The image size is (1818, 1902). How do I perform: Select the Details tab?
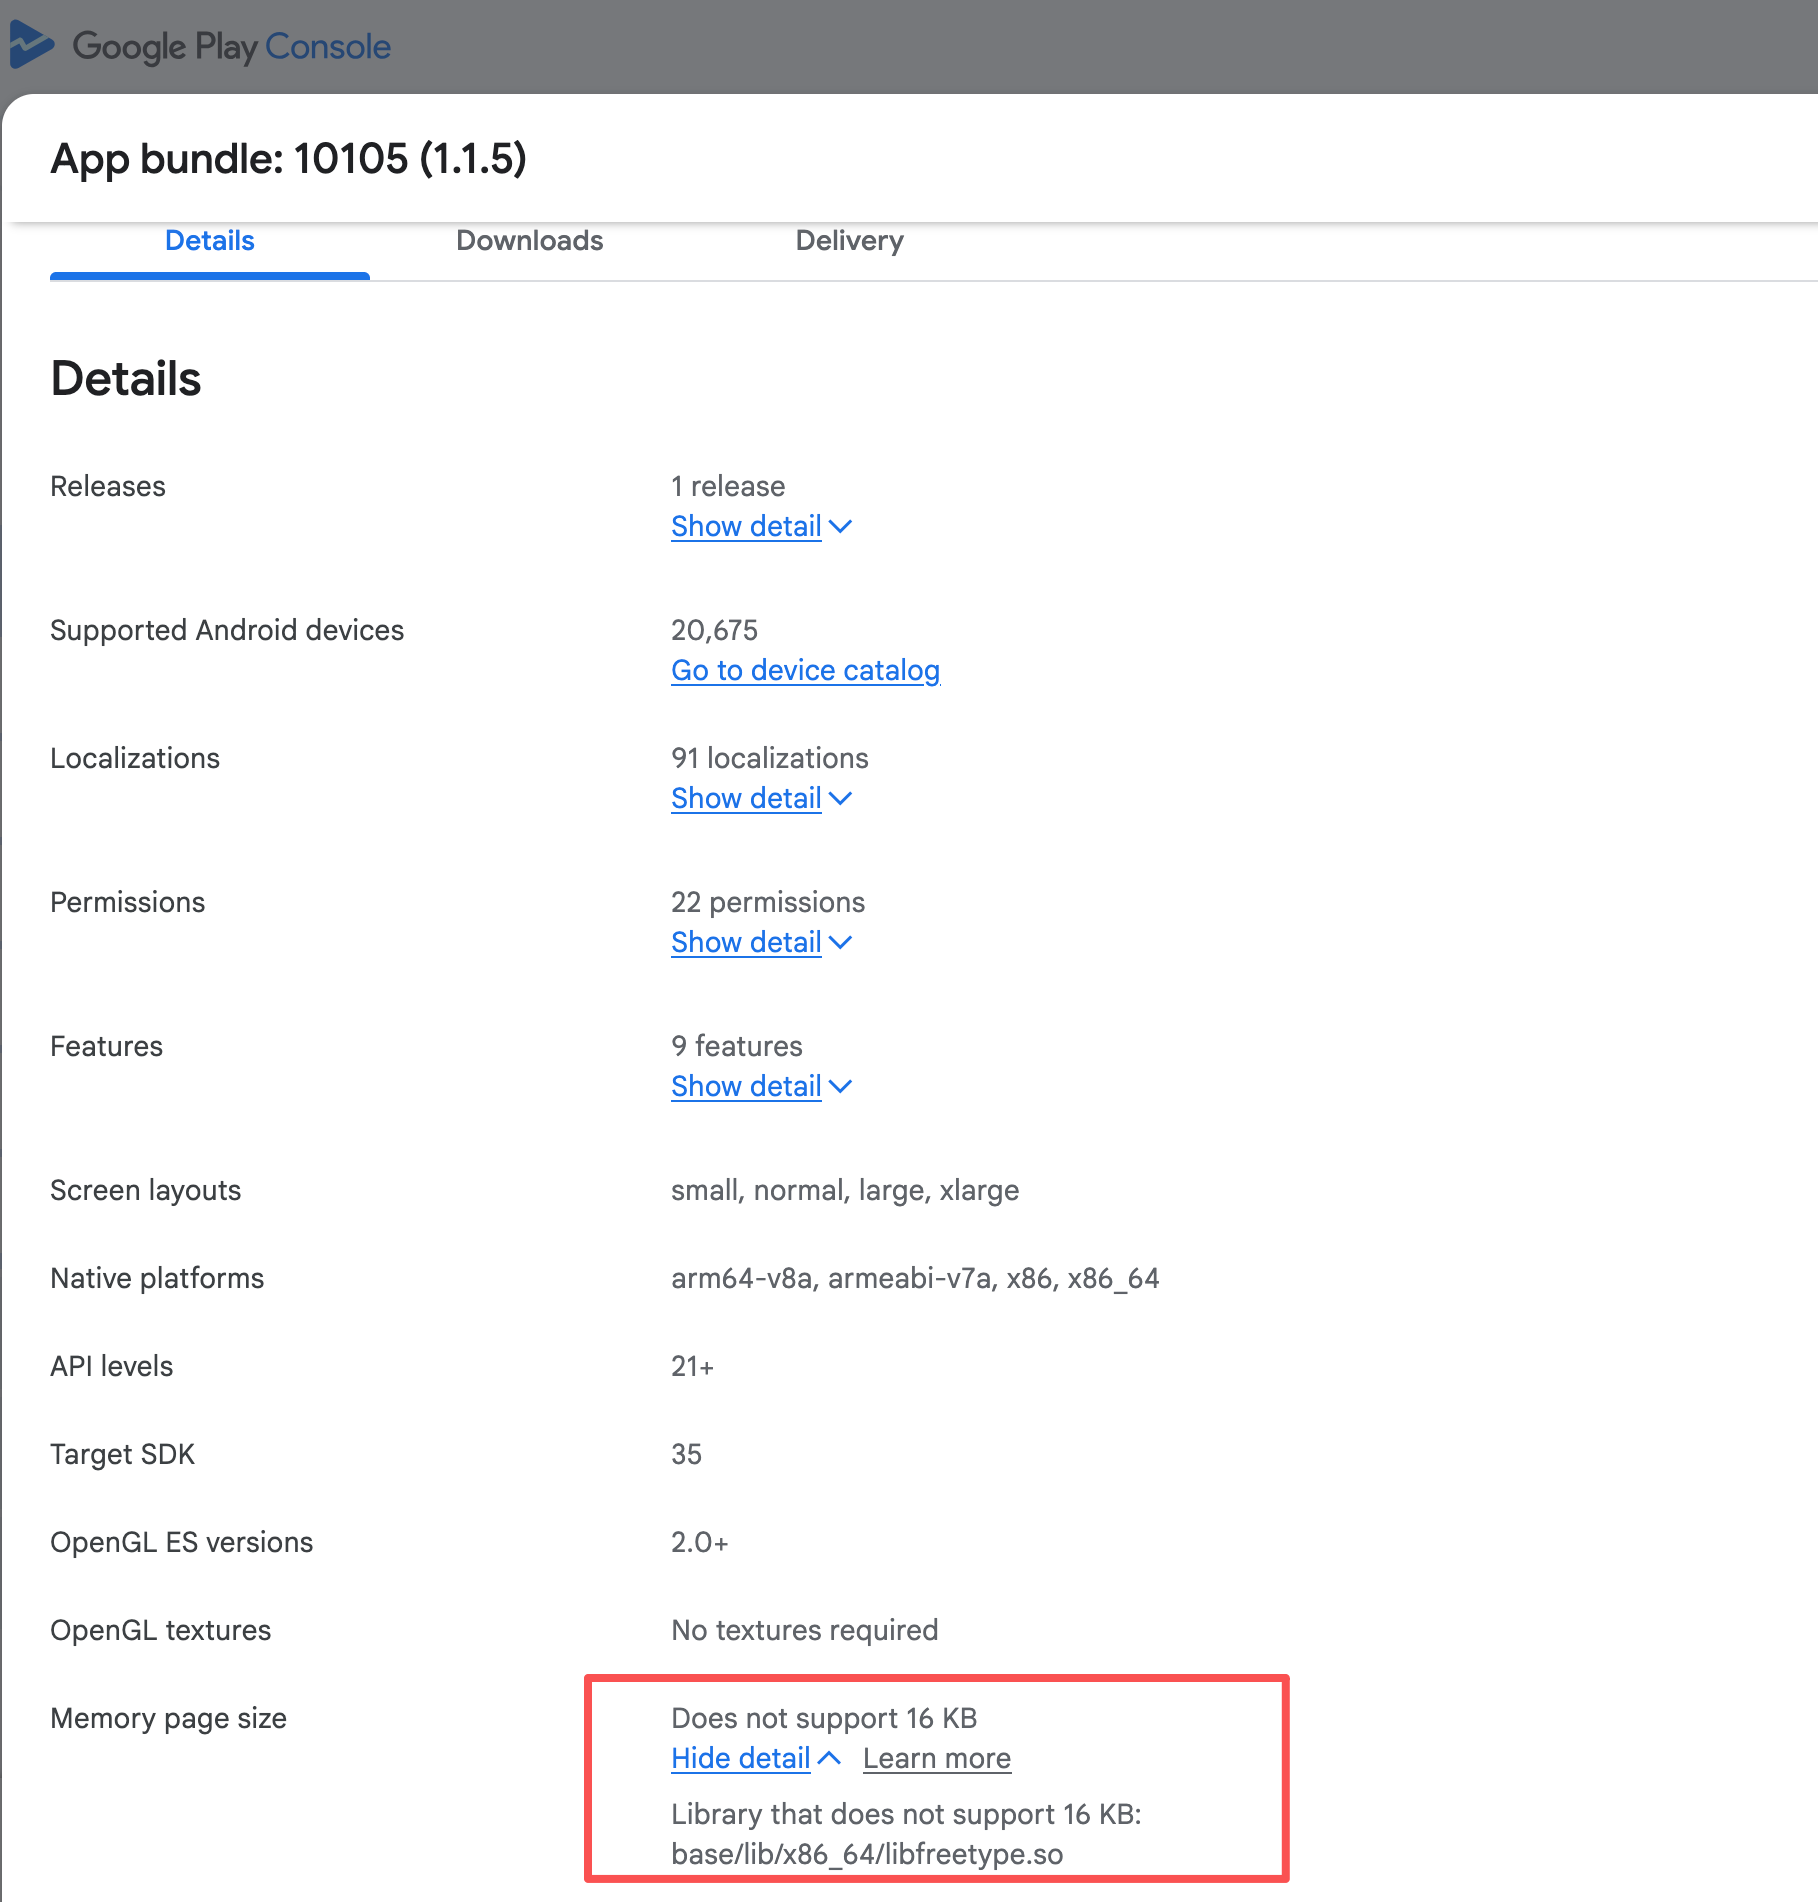(x=209, y=241)
